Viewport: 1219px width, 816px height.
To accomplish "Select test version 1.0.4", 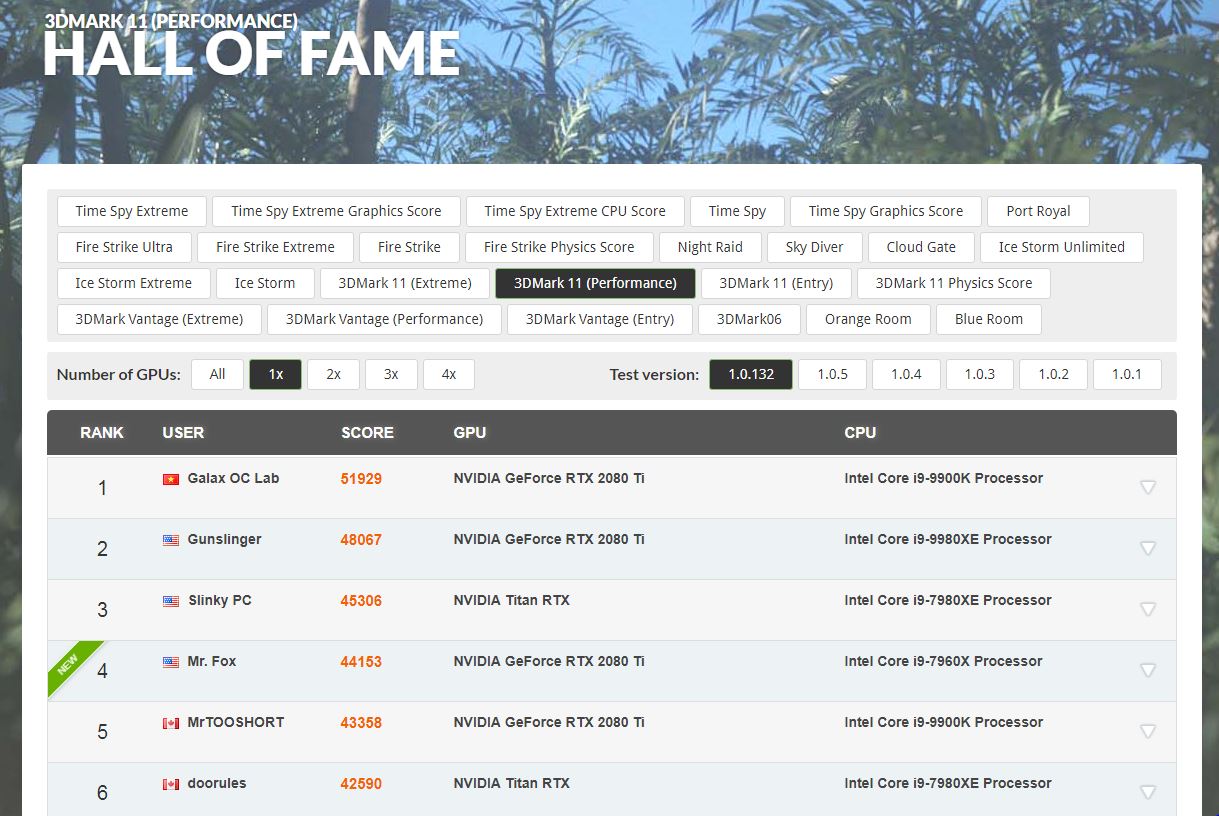I will click(906, 374).
